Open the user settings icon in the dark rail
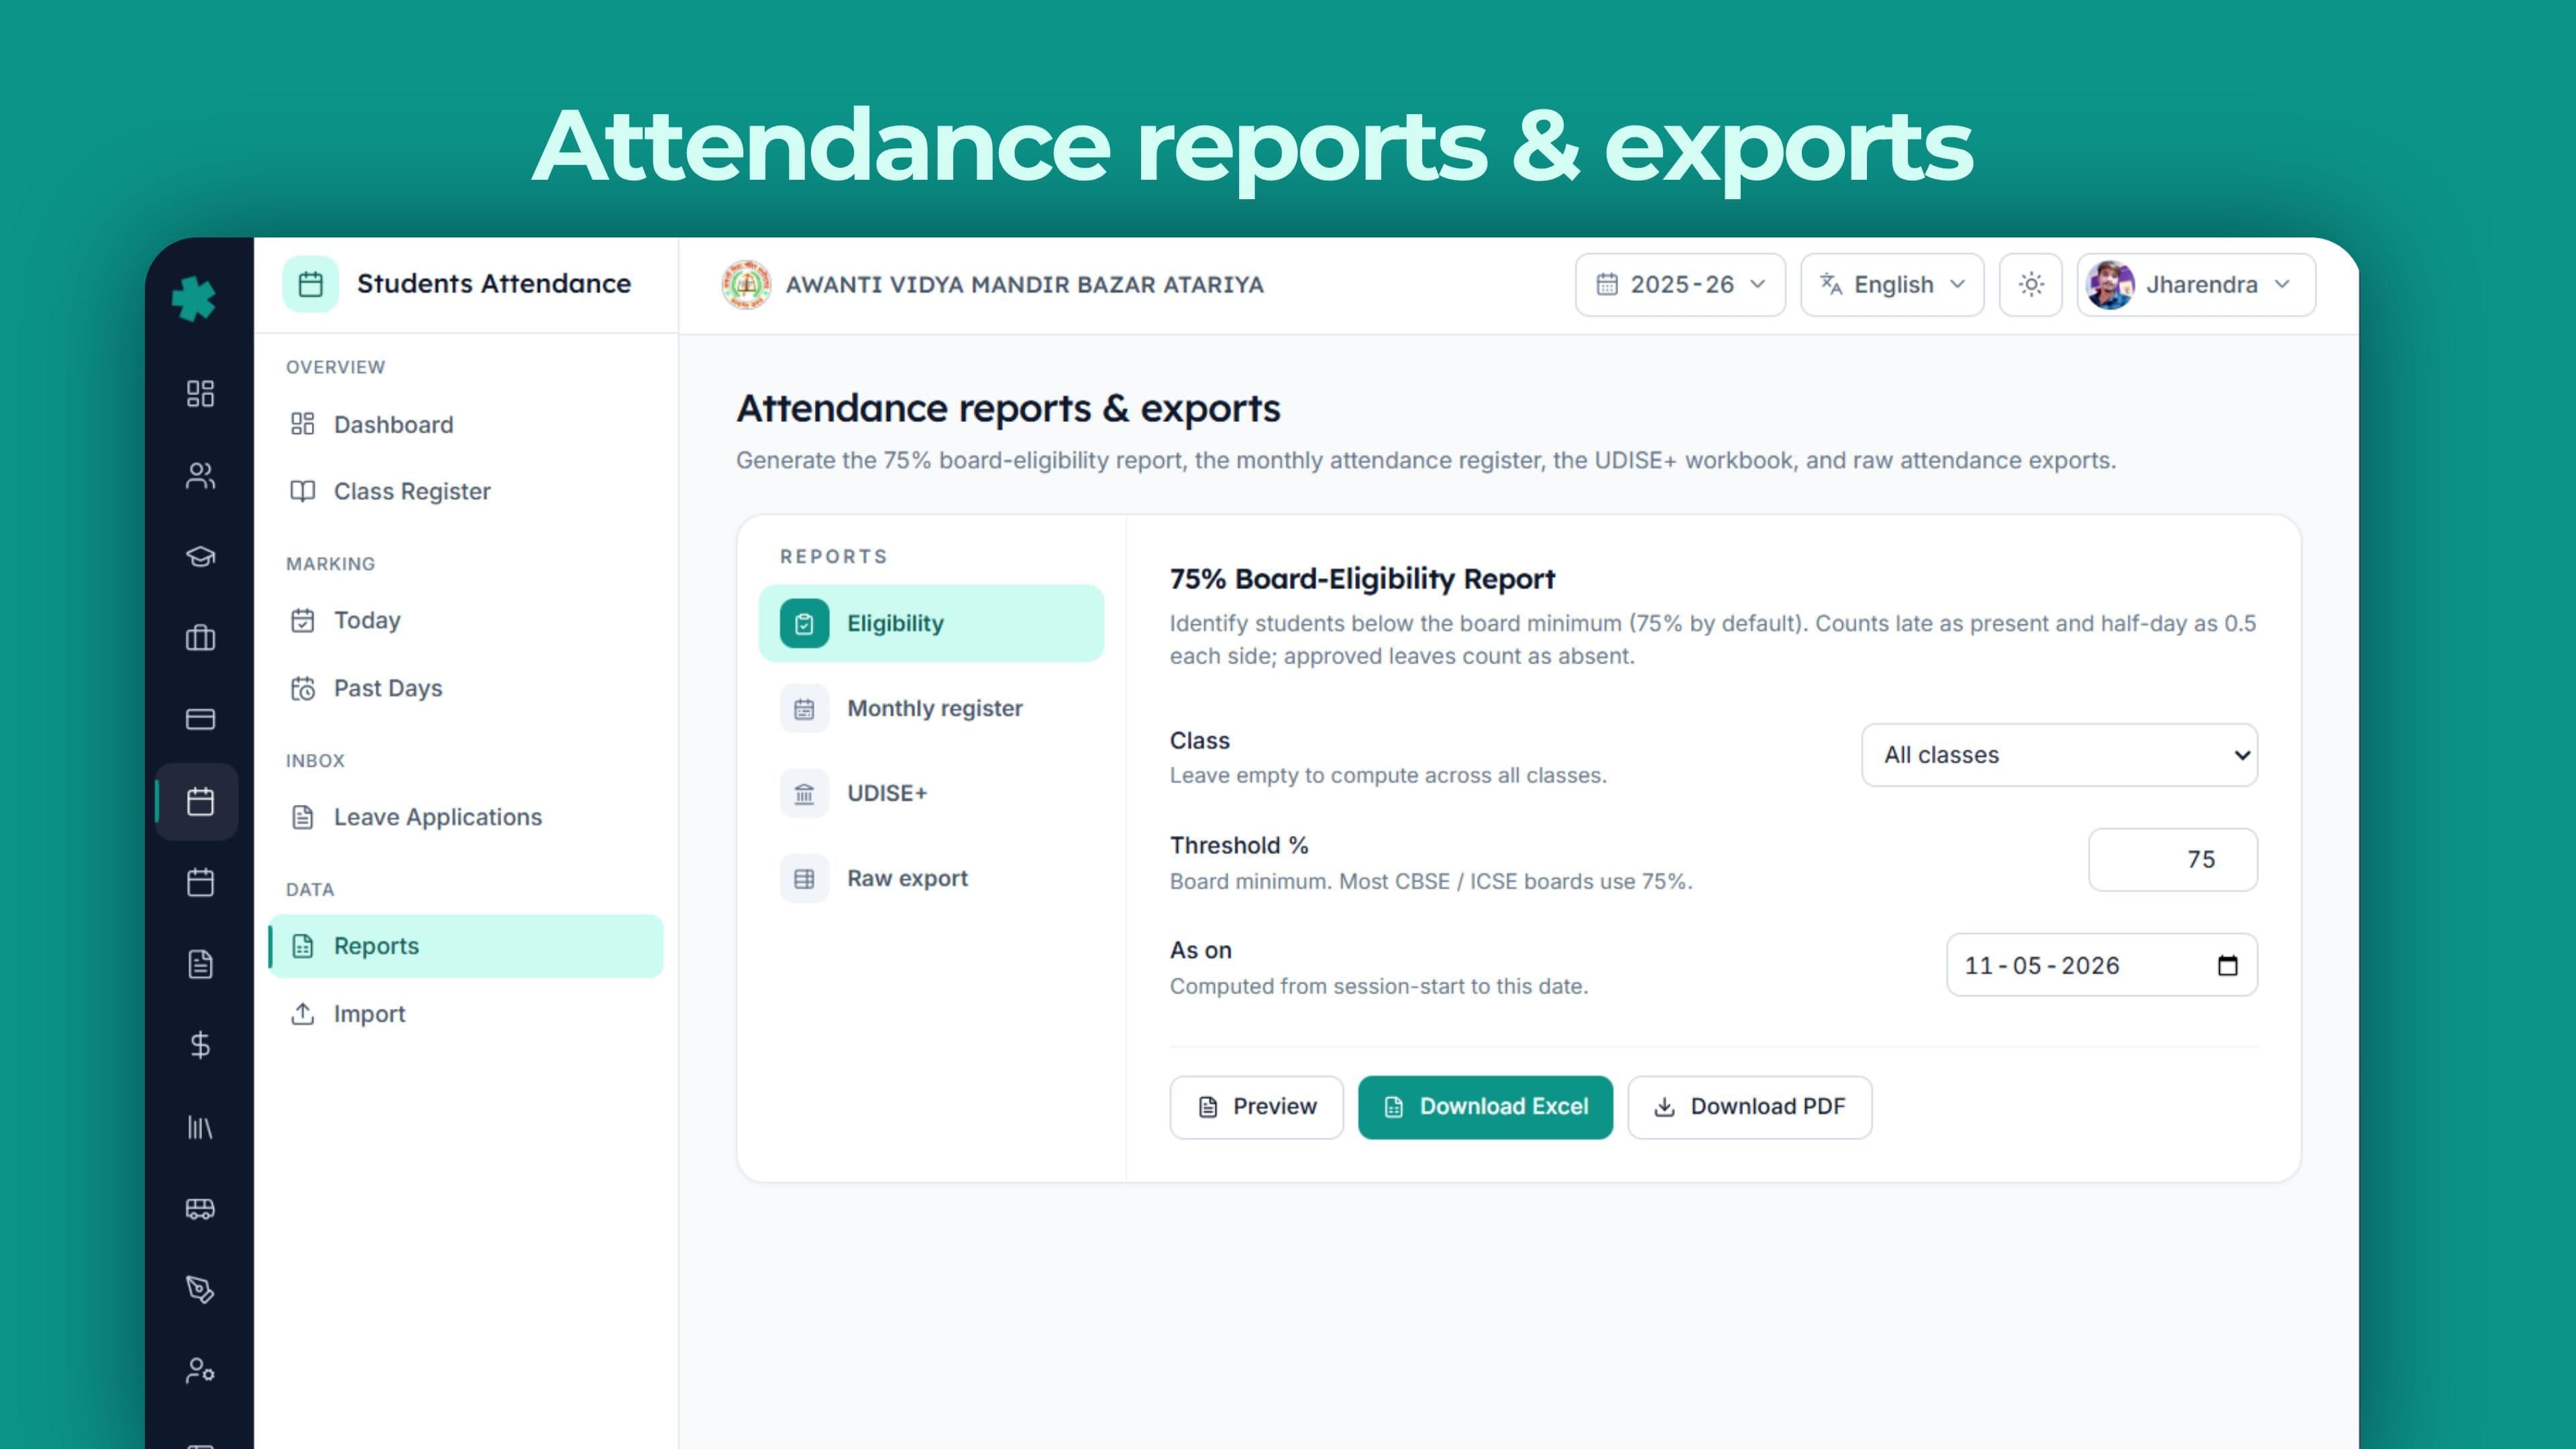This screenshot has width=2576, height=1449. click(200, 1371)
